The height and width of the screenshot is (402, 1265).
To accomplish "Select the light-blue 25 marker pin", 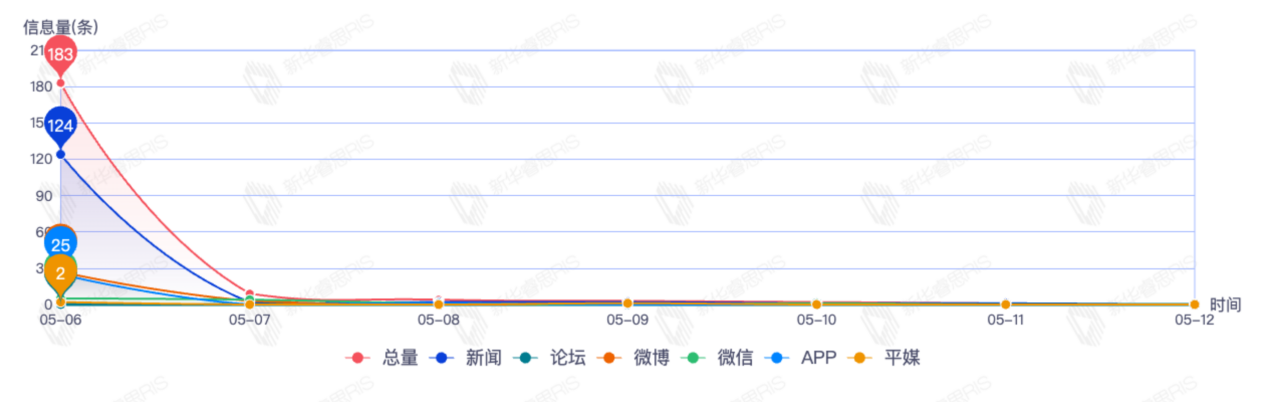I will tap(61, 244).
